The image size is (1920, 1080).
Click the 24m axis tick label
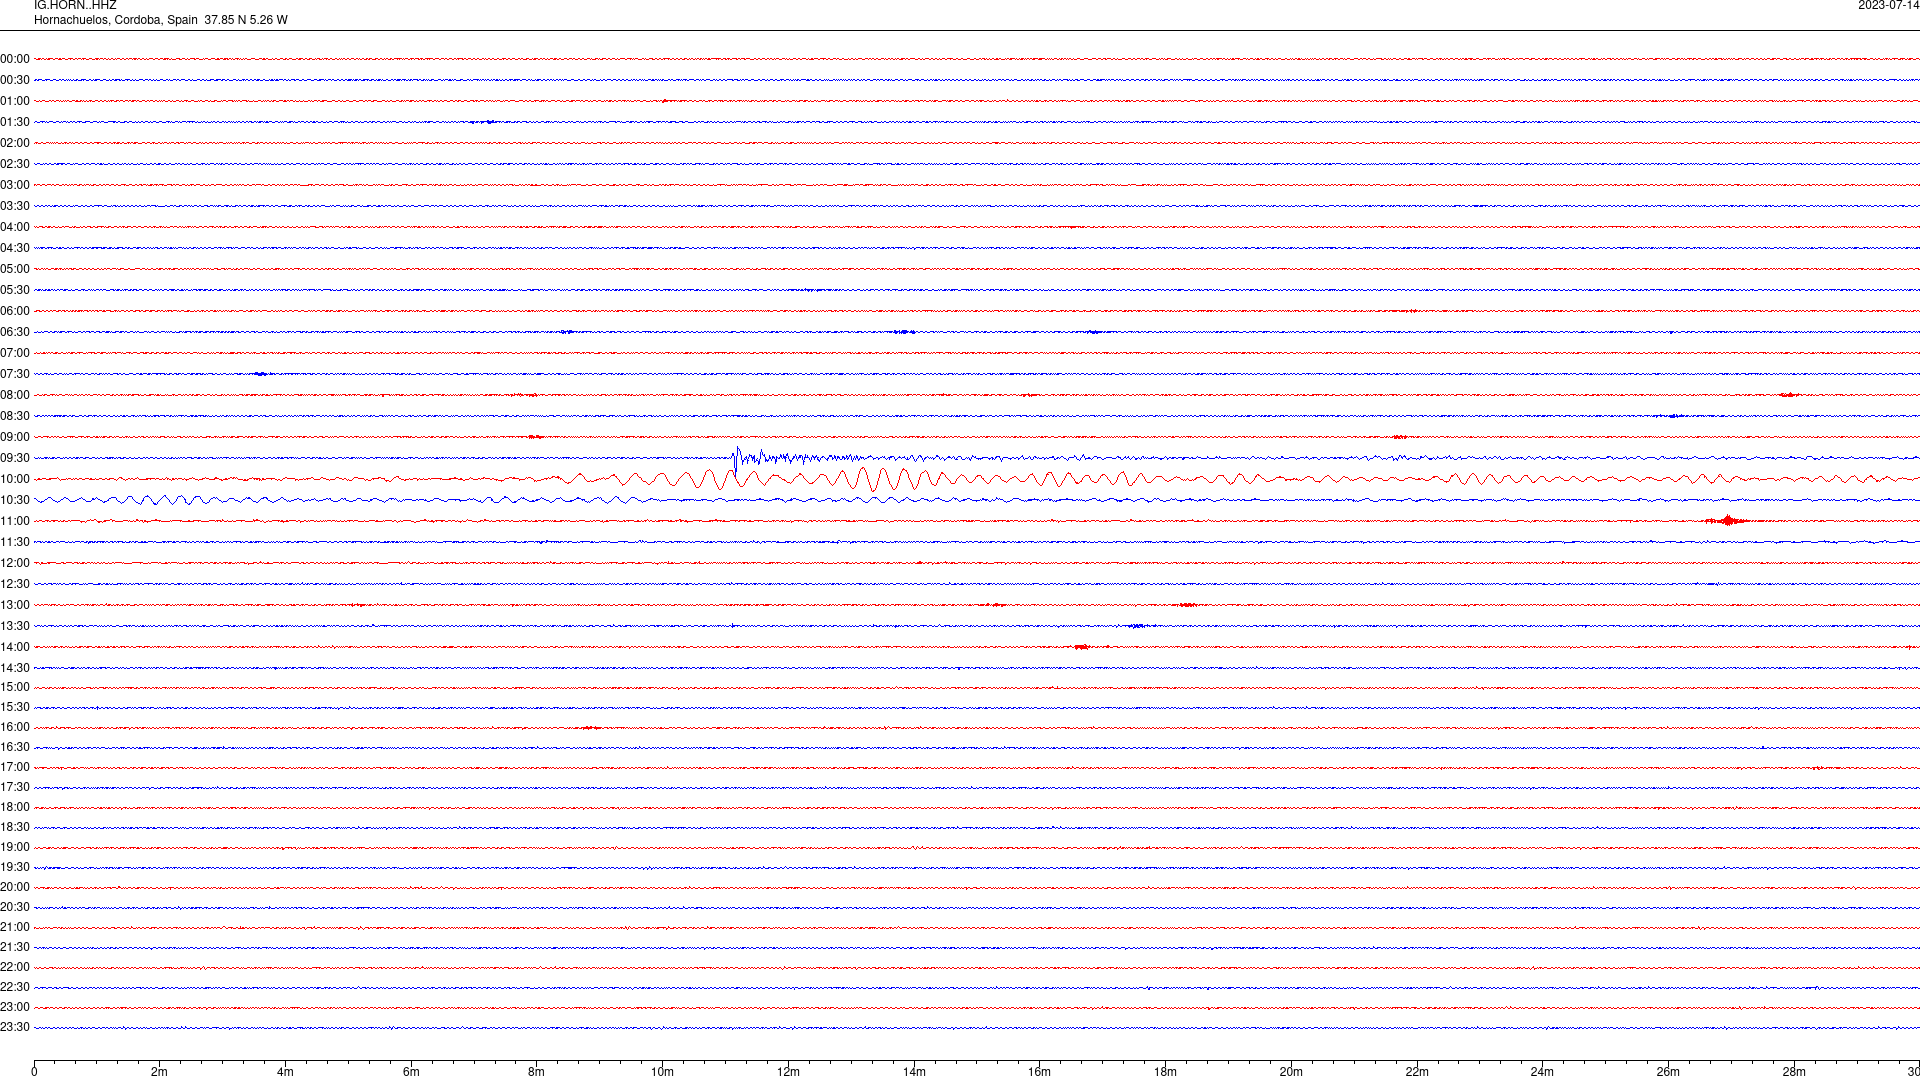pyautogui.click(x=1542, y=1072)
